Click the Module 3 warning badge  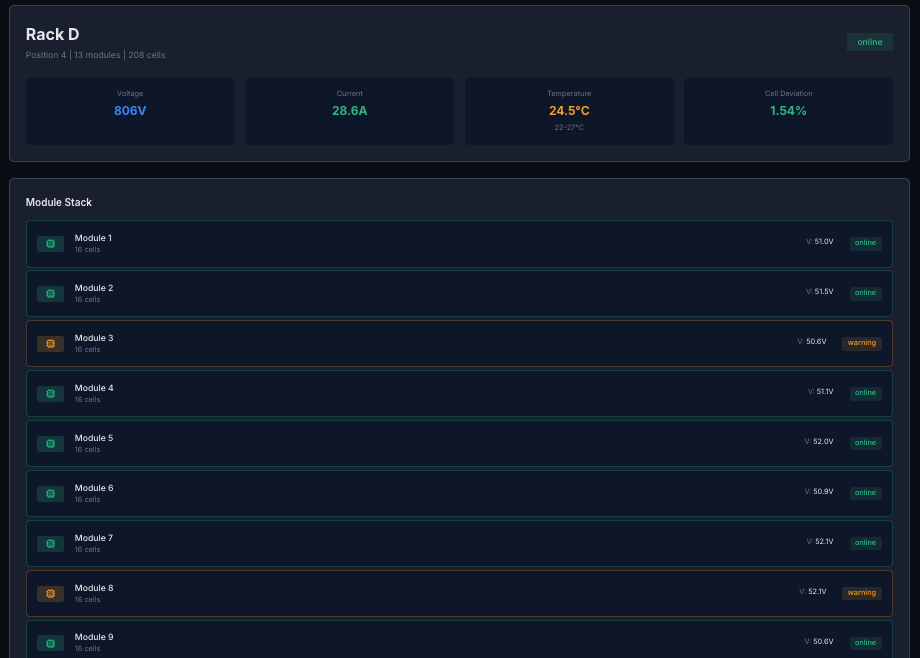tap(861, 343)
